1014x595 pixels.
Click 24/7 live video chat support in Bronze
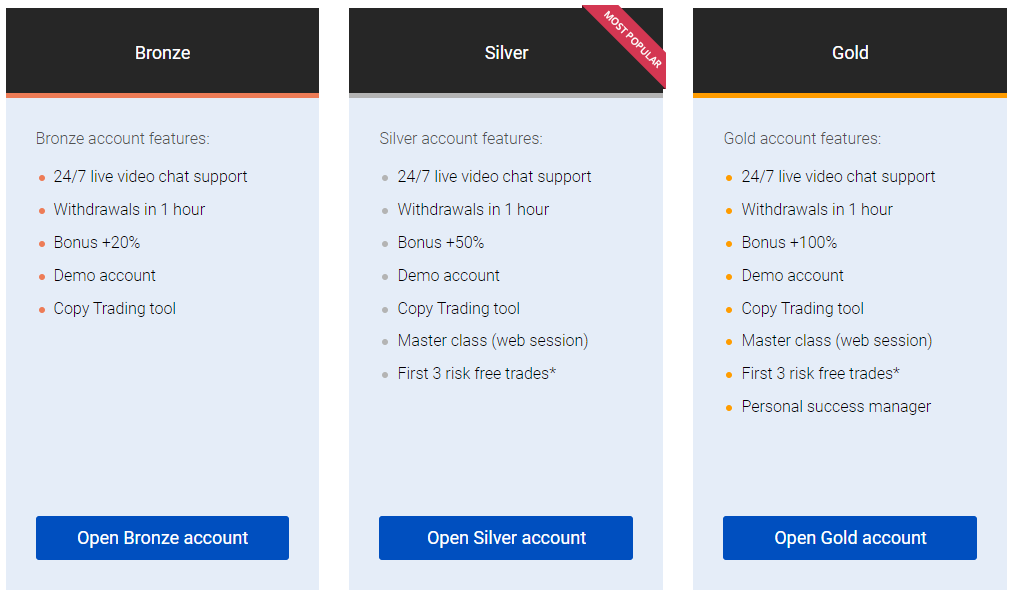coord(150,177)
